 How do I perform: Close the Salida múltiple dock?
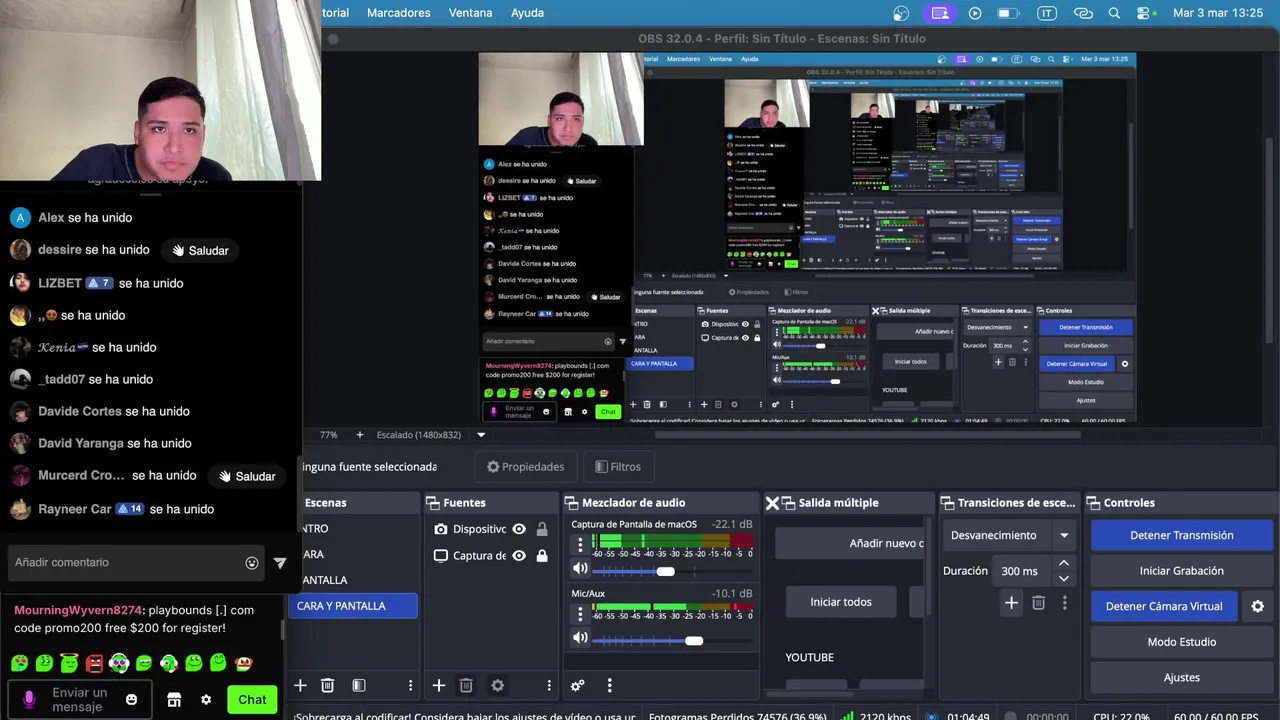coord(772,503)
